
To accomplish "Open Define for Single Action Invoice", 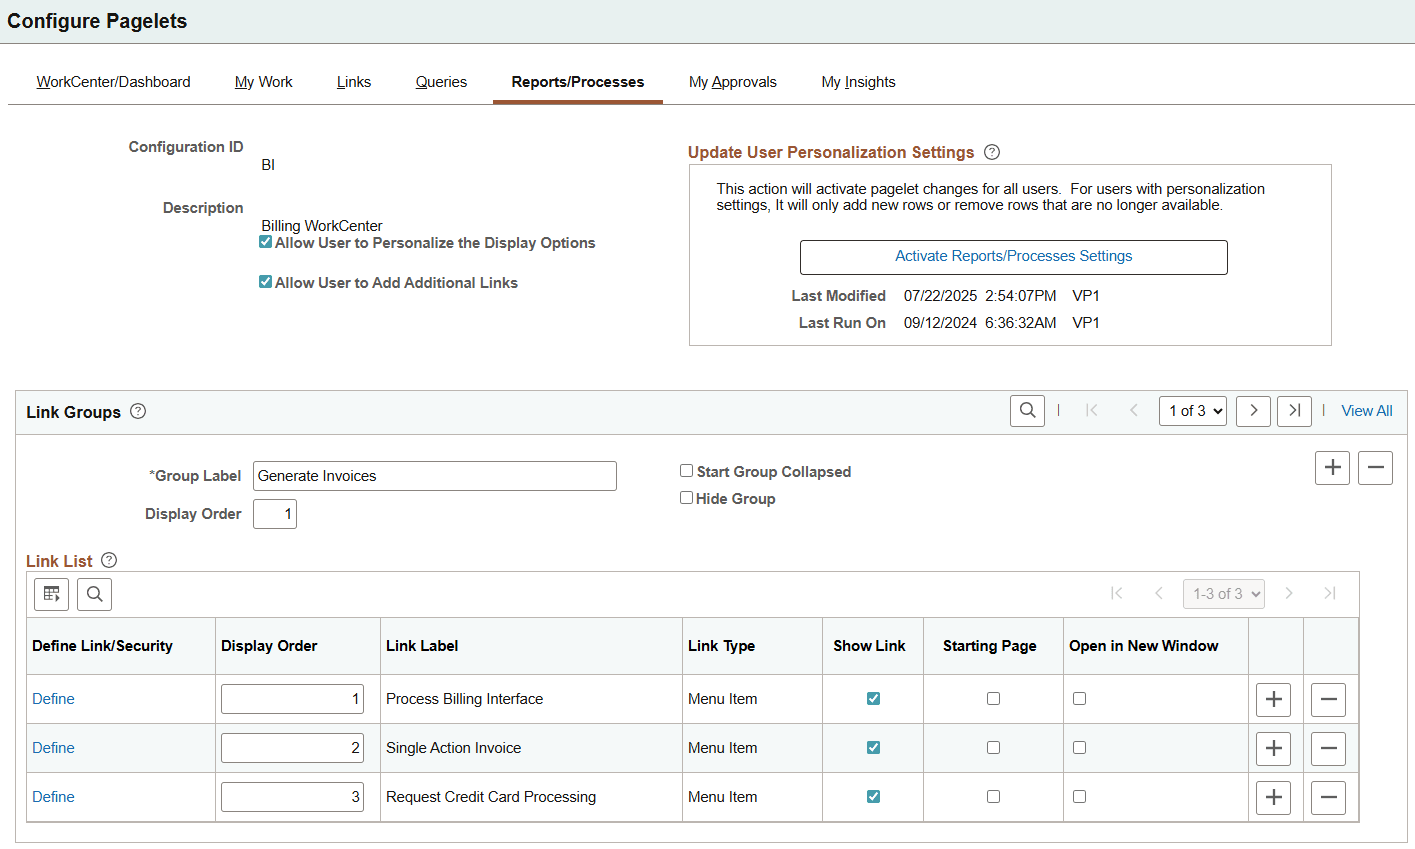I will click(53, 747).
